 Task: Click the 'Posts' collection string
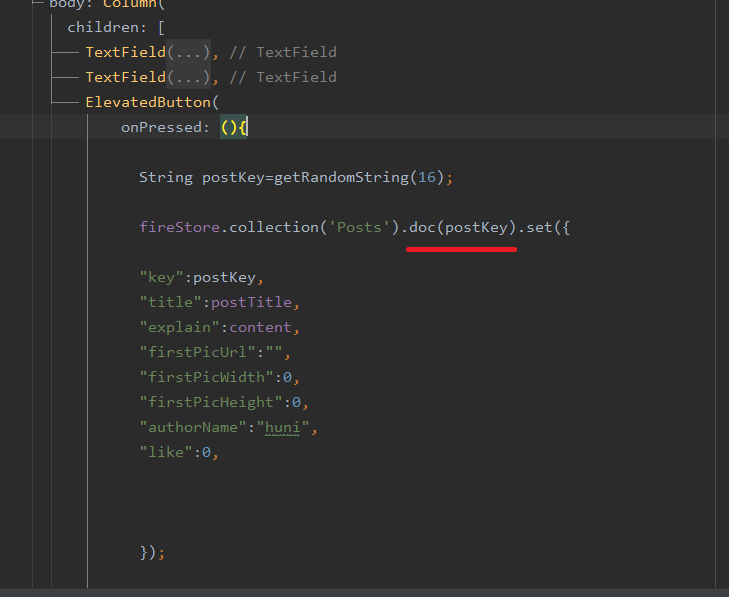coord(359,227)
